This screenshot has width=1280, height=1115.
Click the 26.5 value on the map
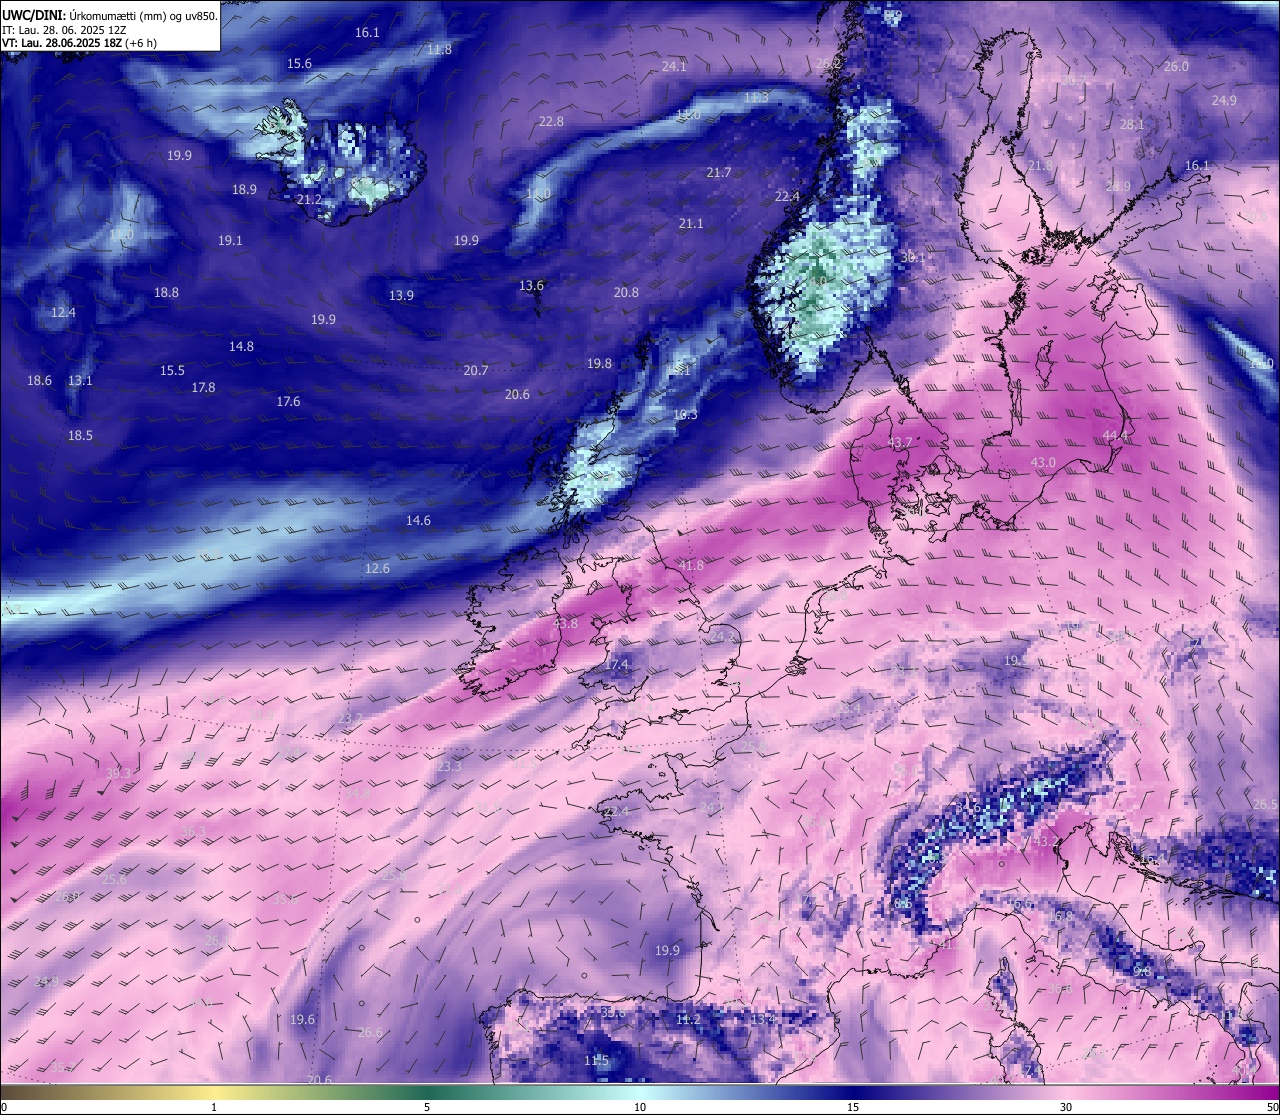(1265, 805)
